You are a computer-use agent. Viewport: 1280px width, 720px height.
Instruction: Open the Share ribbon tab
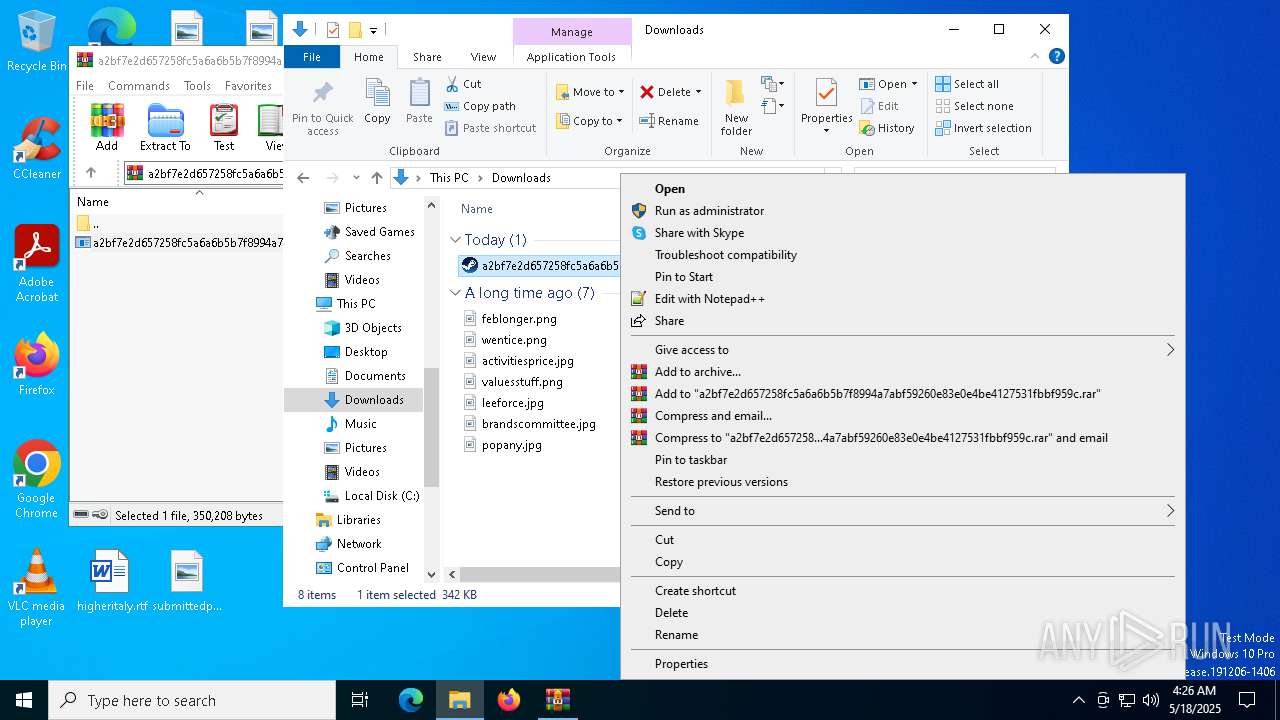coord(427,57)
